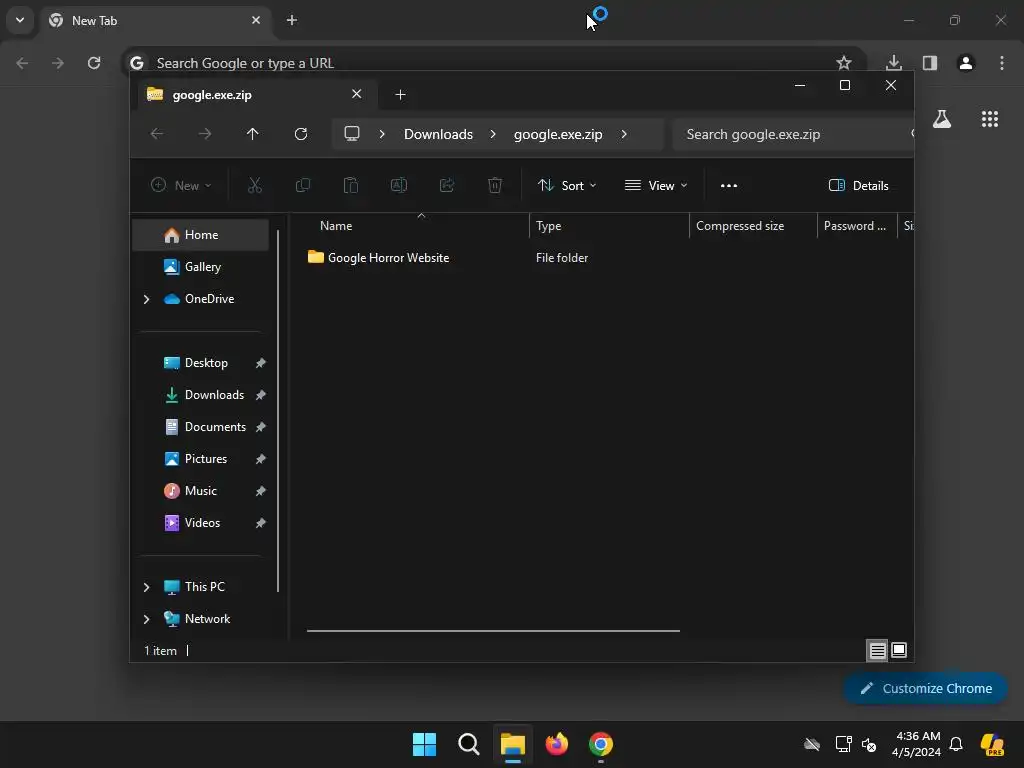Refresh the Explorer folder view

(301, 134)
